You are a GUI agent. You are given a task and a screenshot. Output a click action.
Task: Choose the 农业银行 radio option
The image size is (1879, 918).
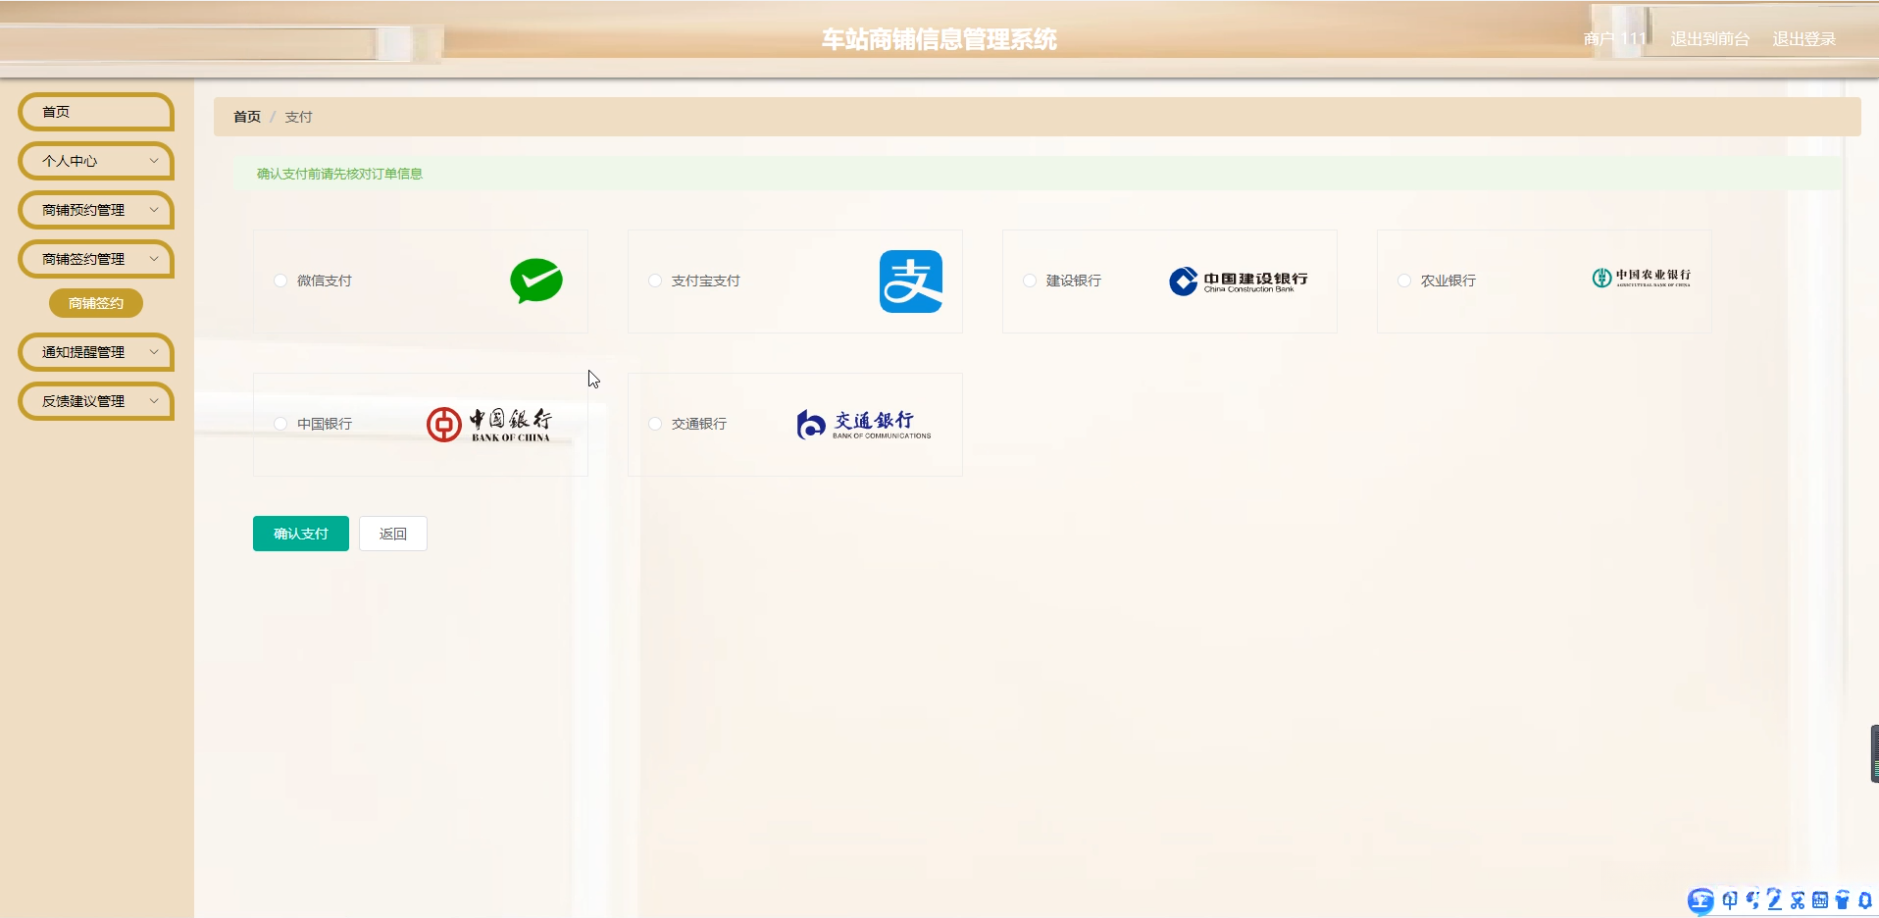pos(1404,281)
